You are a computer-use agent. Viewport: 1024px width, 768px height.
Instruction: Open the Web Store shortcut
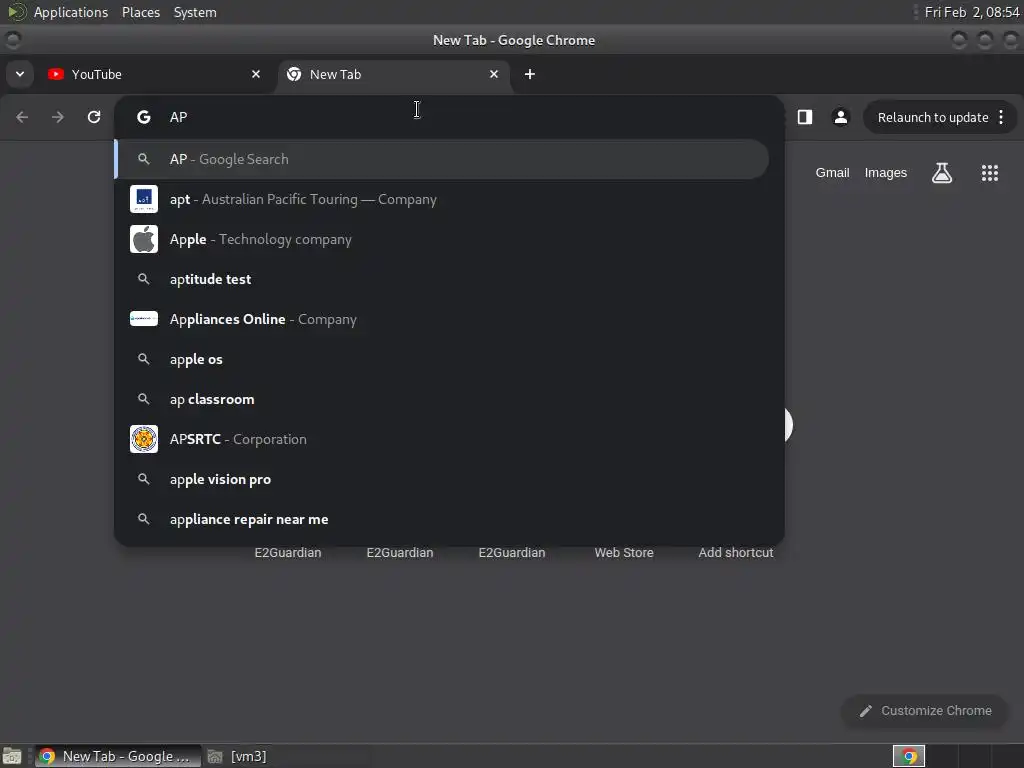click(624, 552)
